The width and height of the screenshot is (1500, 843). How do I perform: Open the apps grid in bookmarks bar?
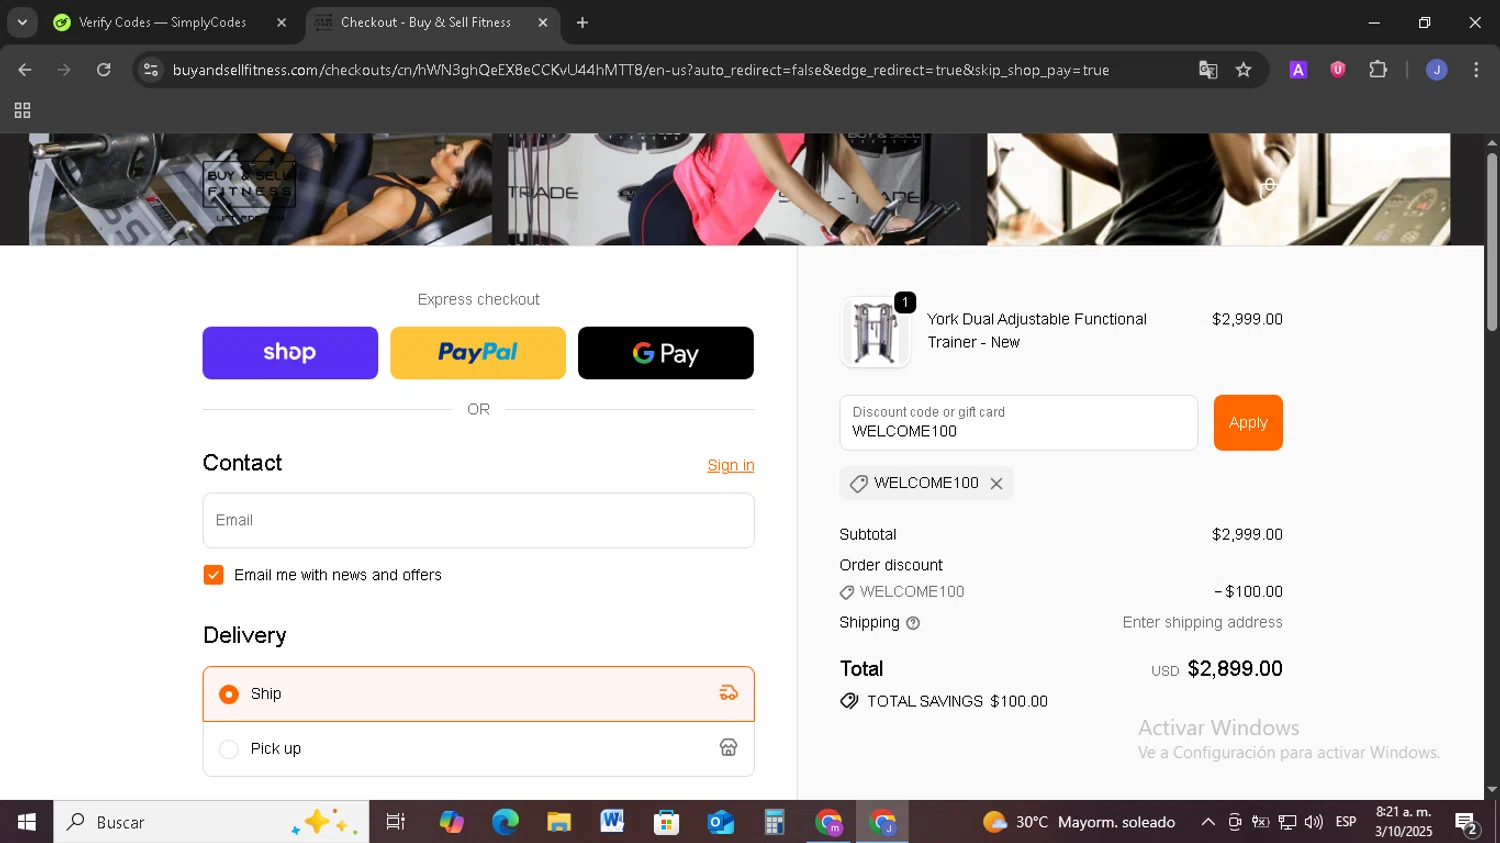22,111
